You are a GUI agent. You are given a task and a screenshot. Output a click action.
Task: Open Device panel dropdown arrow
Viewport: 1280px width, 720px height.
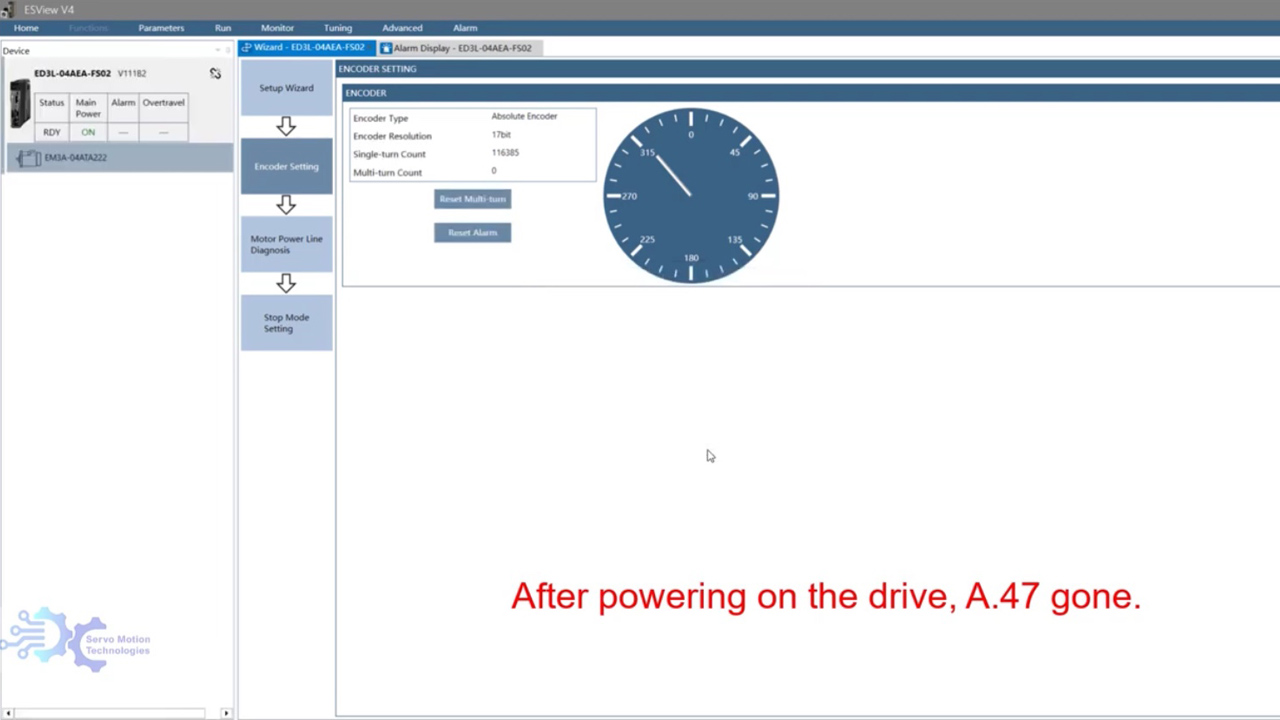point(217,51)
